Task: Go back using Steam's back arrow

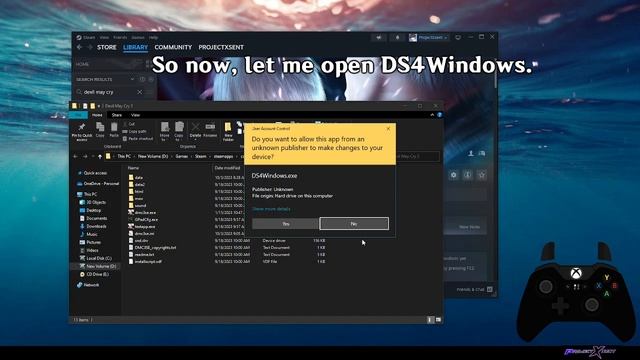Action: (x=80, y=47)
